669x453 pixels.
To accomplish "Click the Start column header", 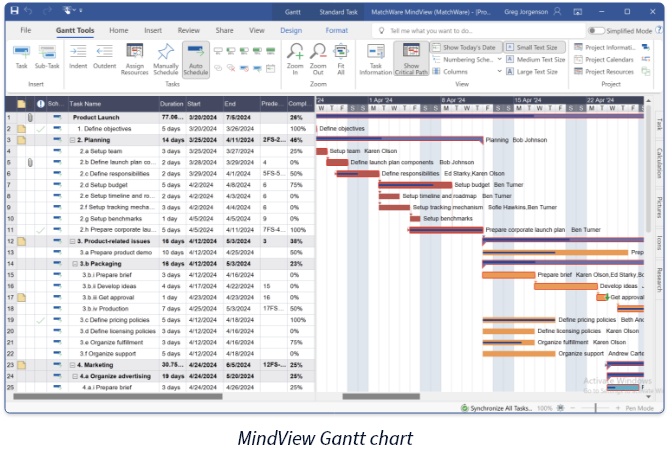I will click(x=204, y=104).
